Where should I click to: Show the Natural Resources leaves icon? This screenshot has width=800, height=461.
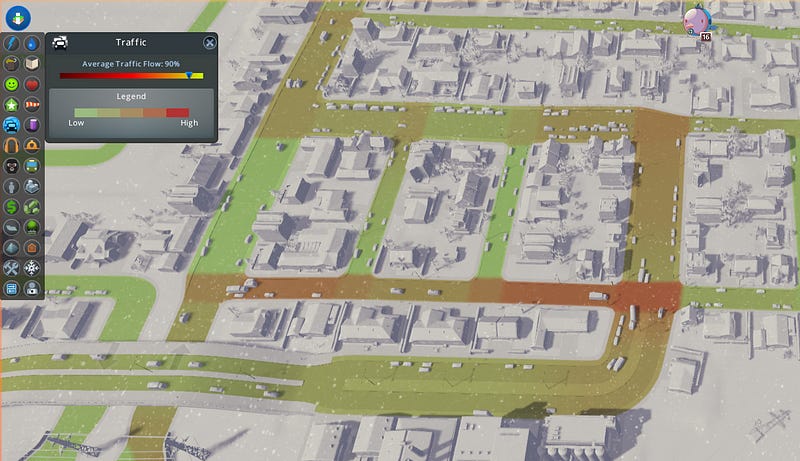point(32,207)
